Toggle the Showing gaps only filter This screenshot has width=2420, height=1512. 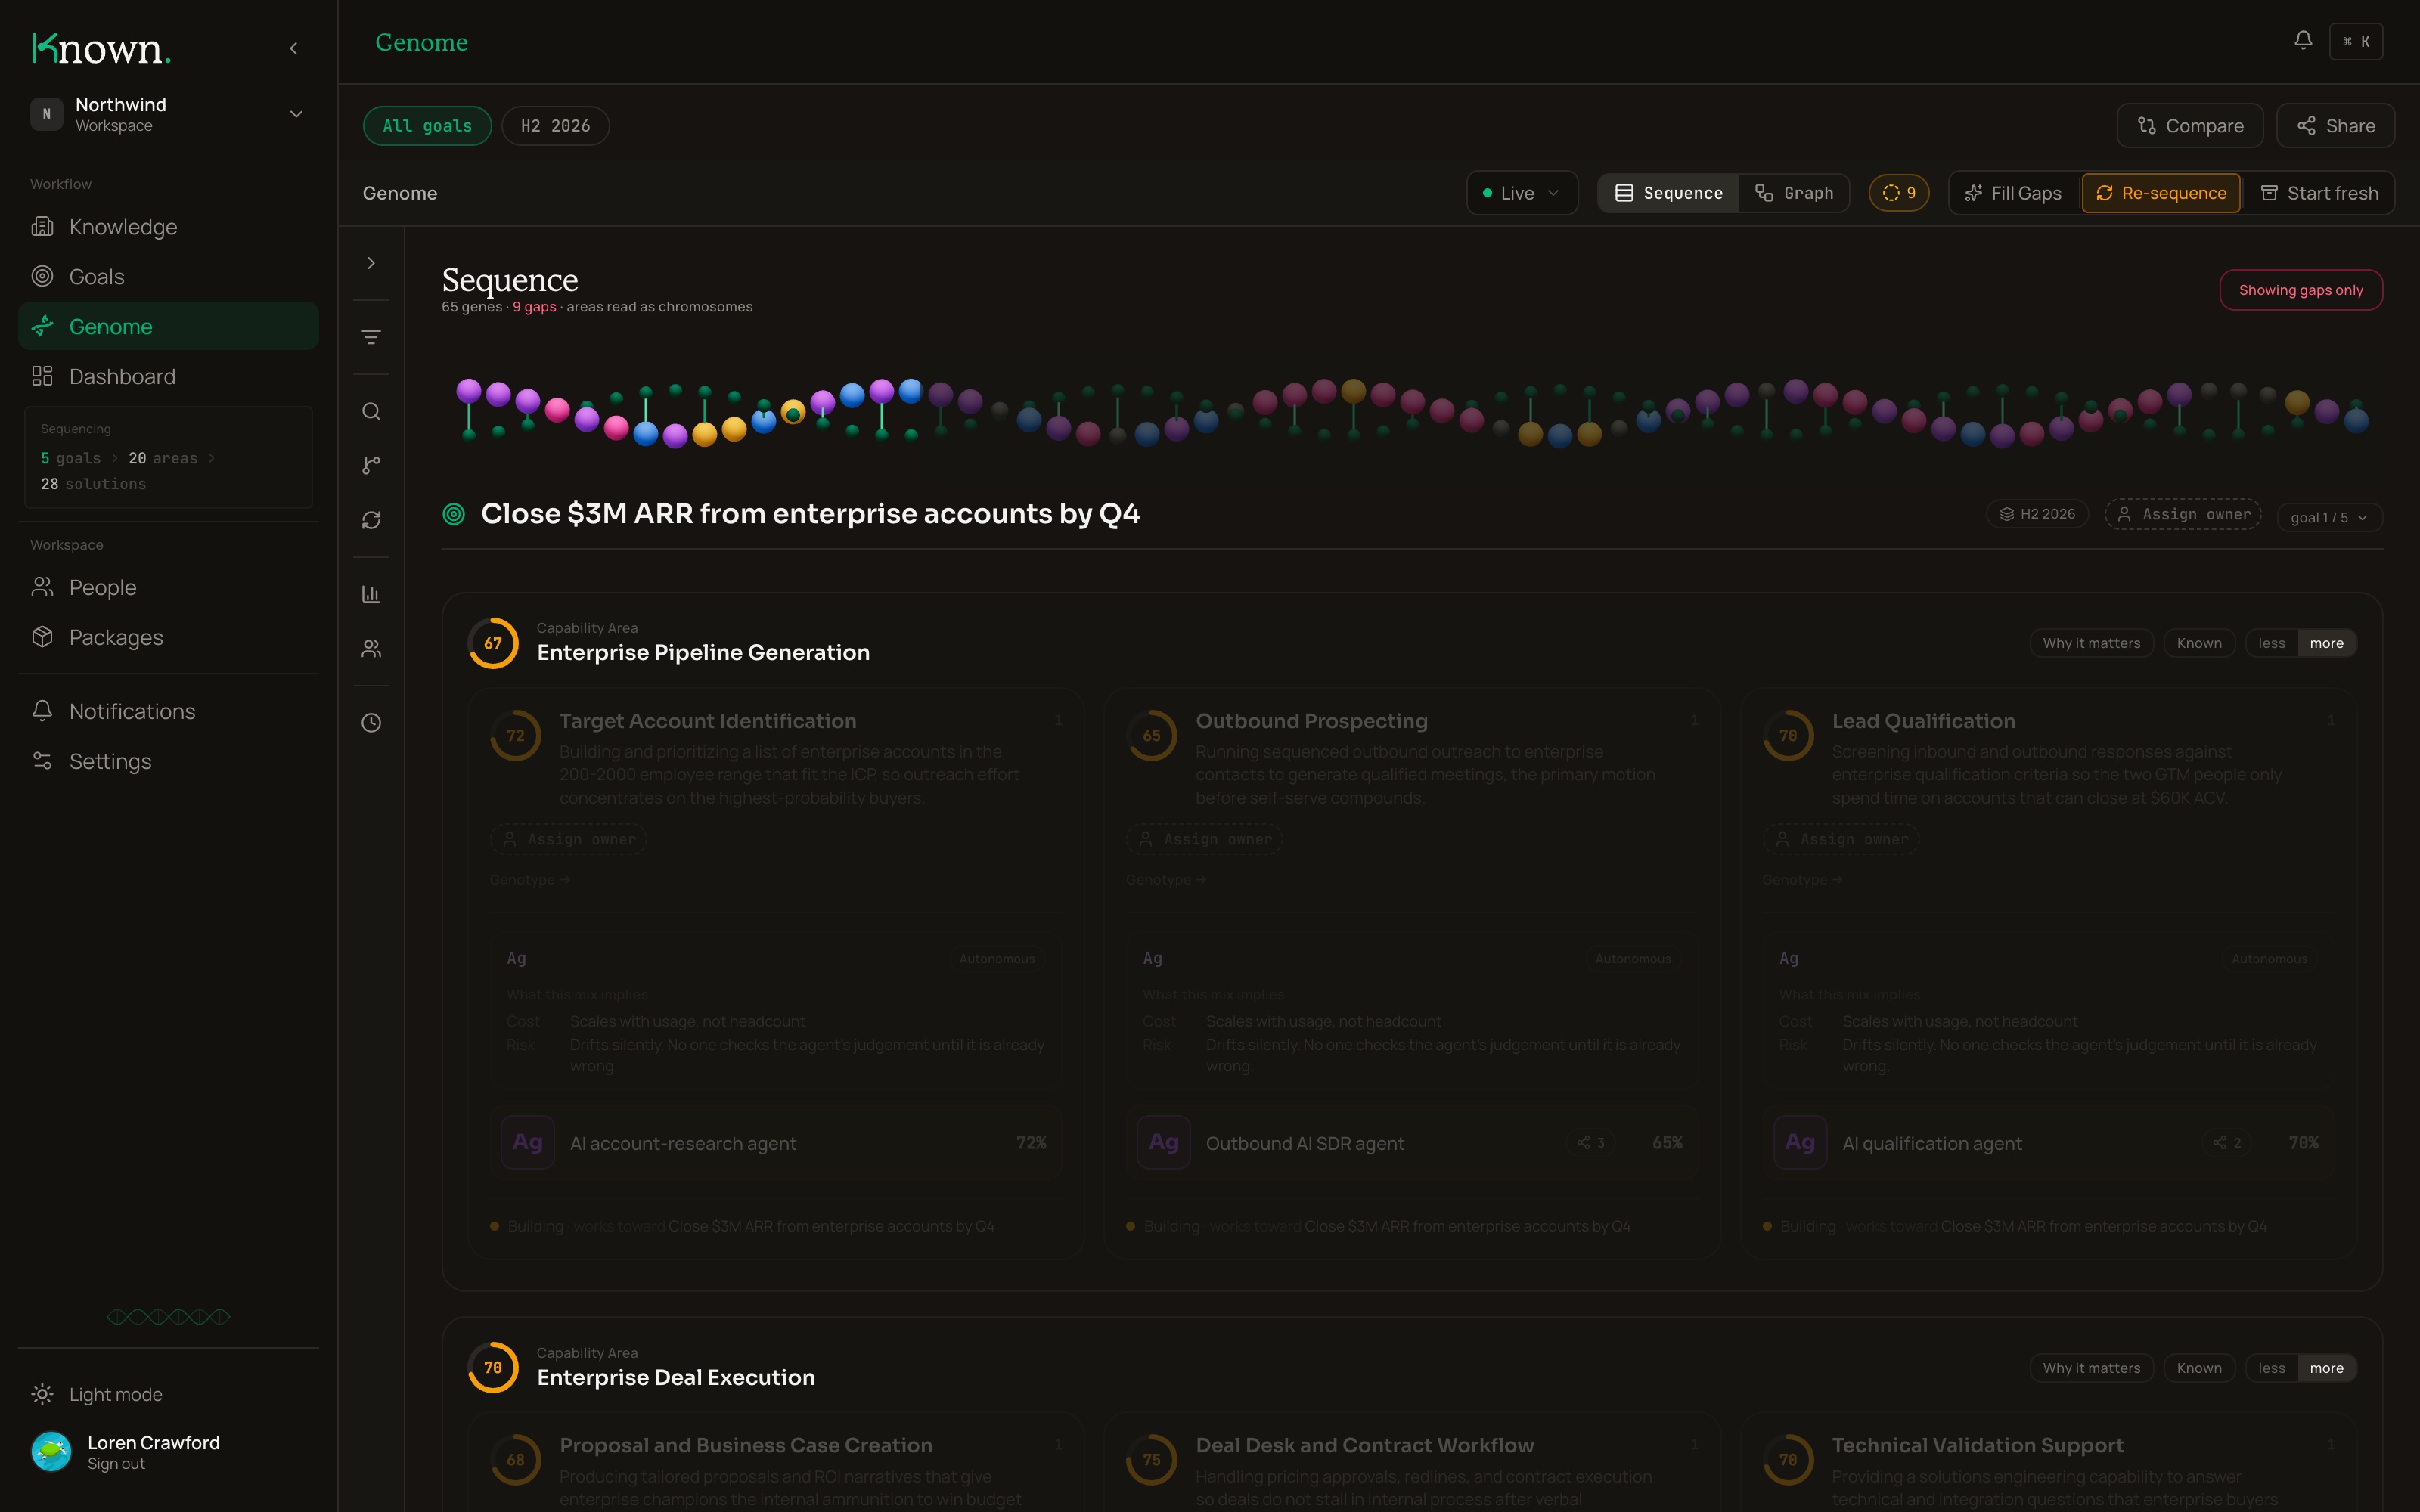[x=2301, y=290]
